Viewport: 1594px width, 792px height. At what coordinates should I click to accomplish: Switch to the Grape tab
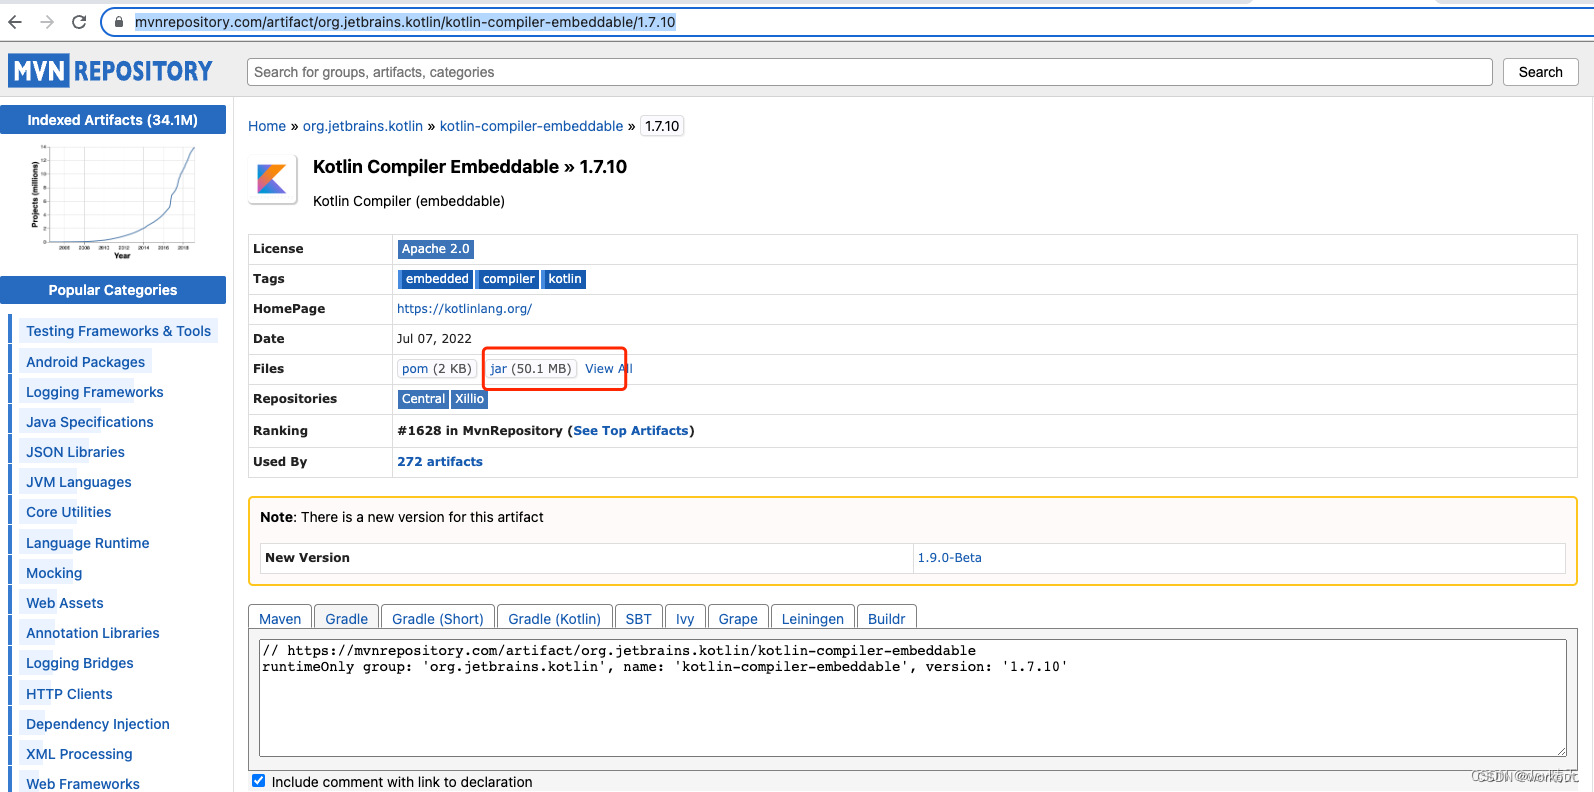pyautogui.click(x=738, y=618)
